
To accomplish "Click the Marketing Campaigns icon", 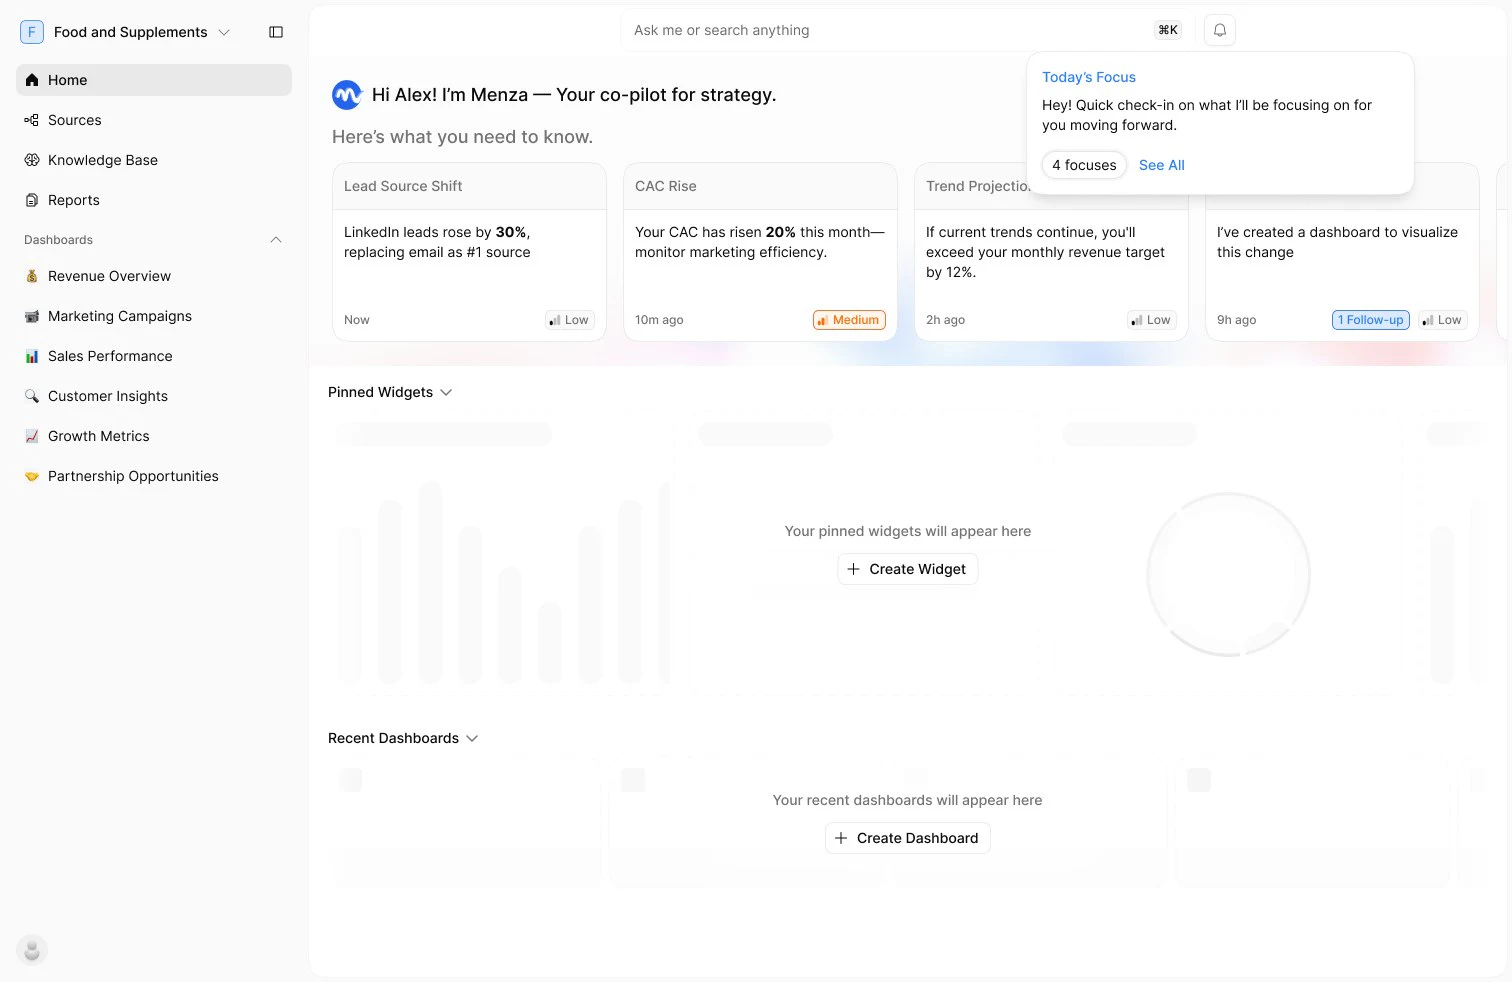I will tap(32, 316).
